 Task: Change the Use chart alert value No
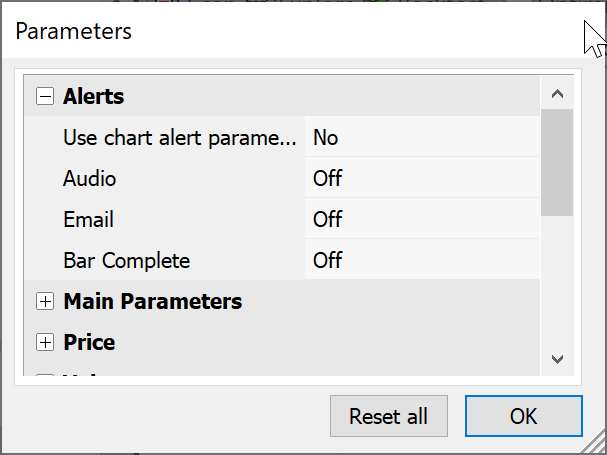tap(325, 138)
